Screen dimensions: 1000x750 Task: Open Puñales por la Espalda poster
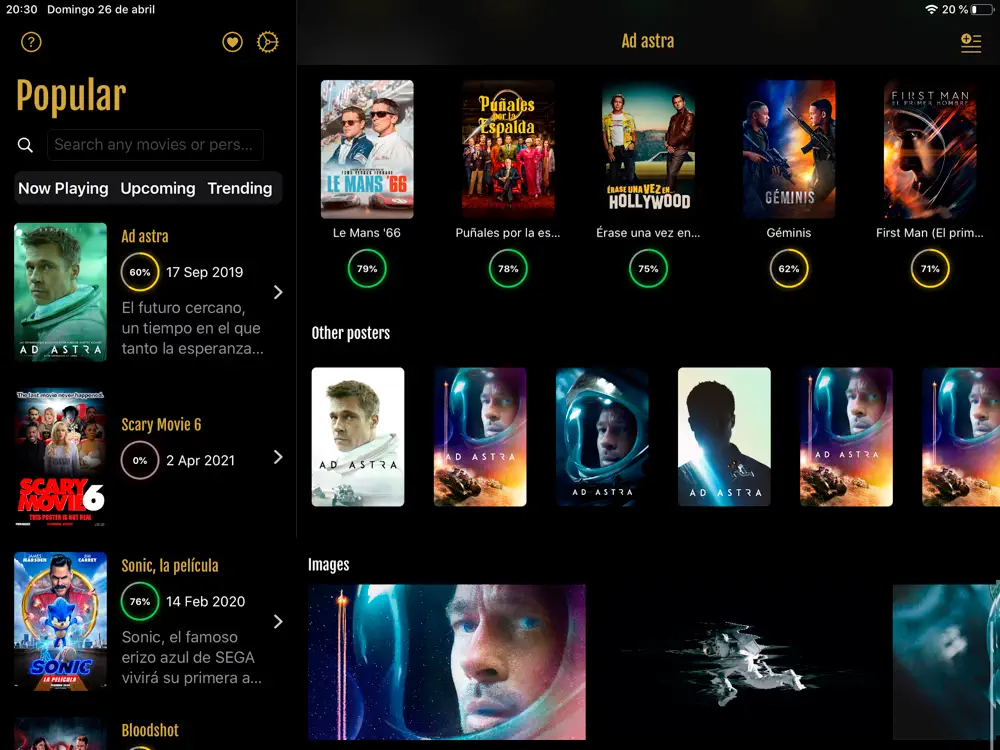pos(508,149)
